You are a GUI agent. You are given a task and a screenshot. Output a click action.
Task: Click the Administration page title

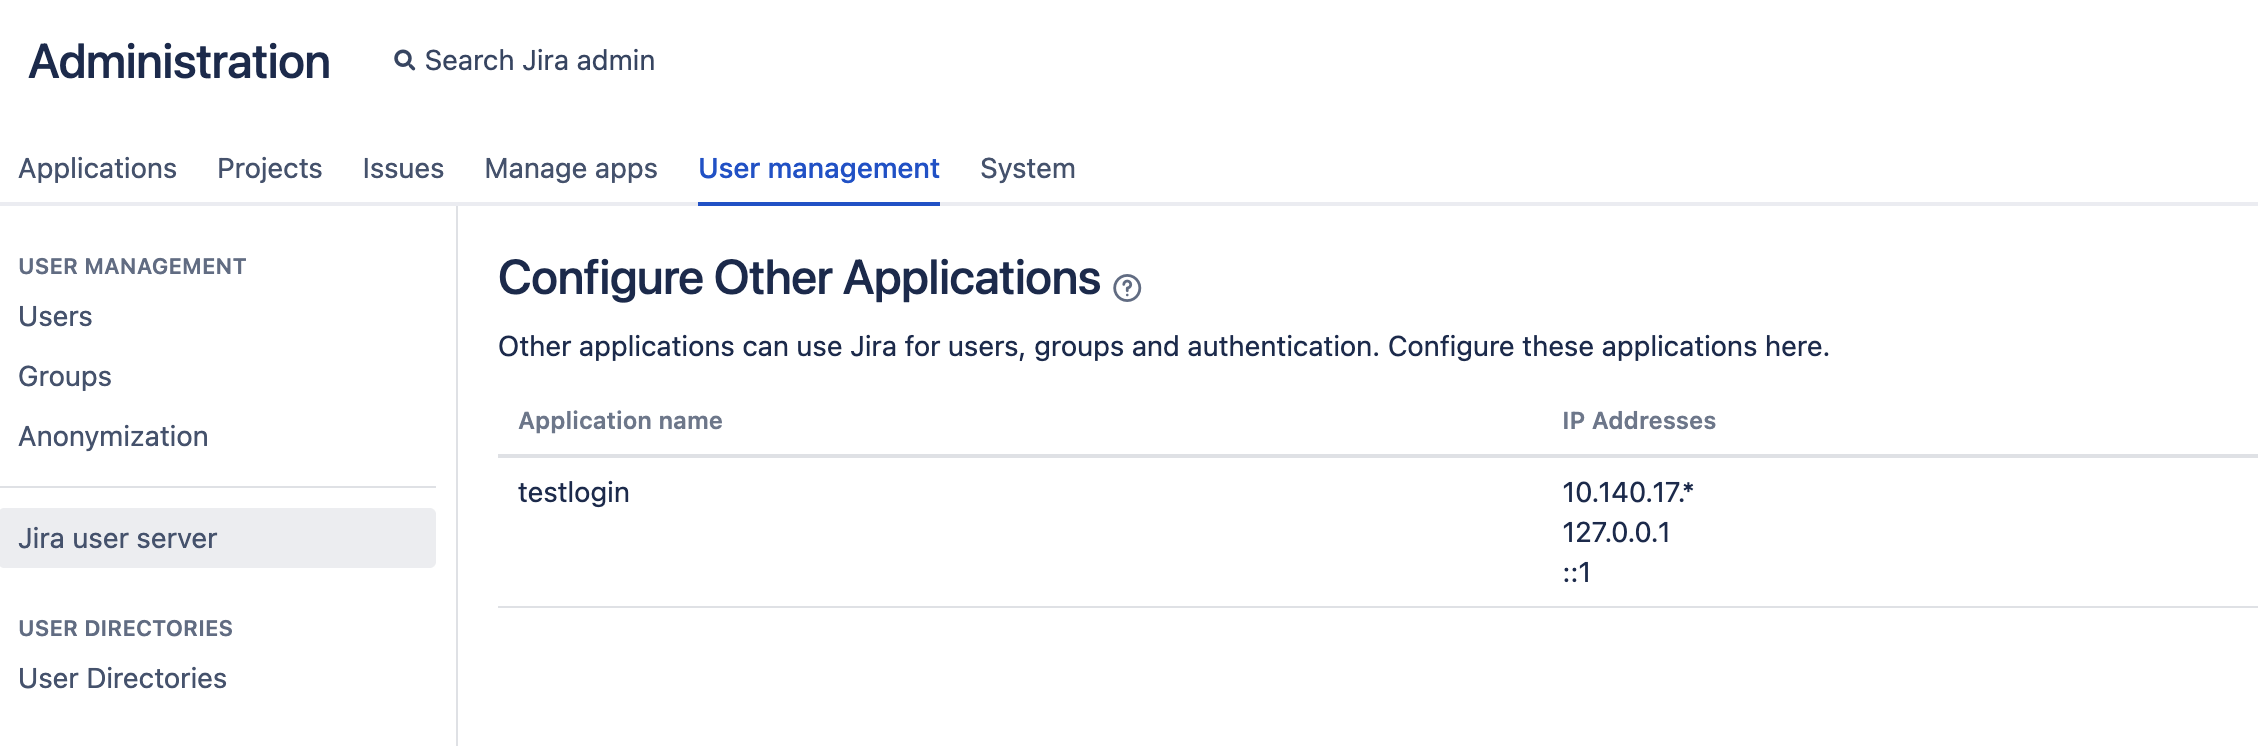179,61
